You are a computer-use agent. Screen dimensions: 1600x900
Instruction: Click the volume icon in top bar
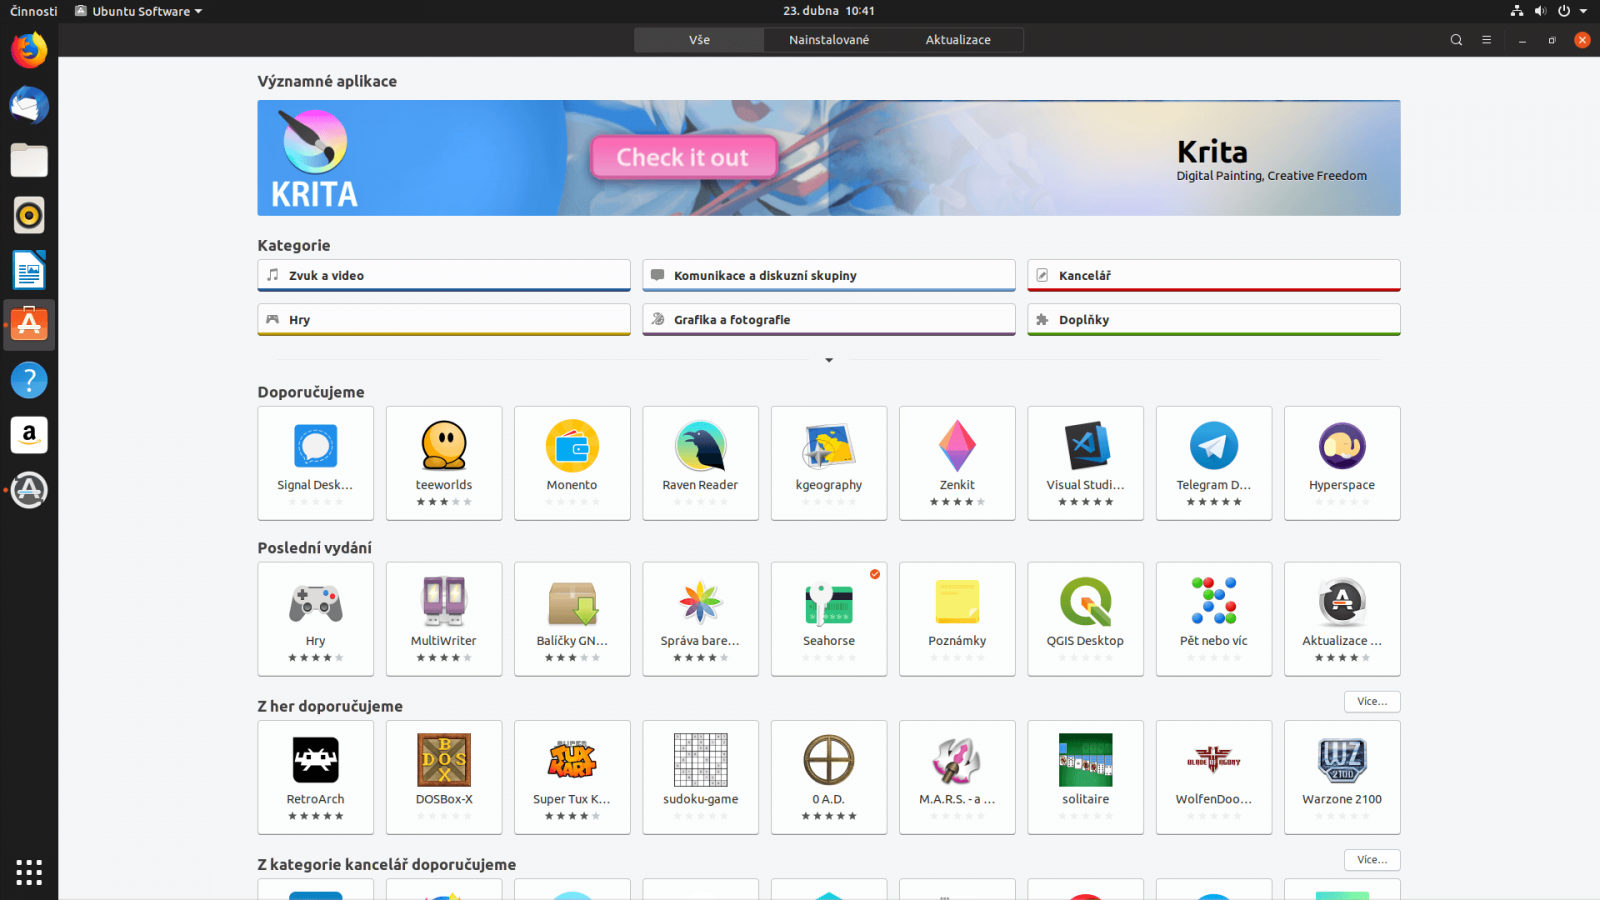[1540, 11]
